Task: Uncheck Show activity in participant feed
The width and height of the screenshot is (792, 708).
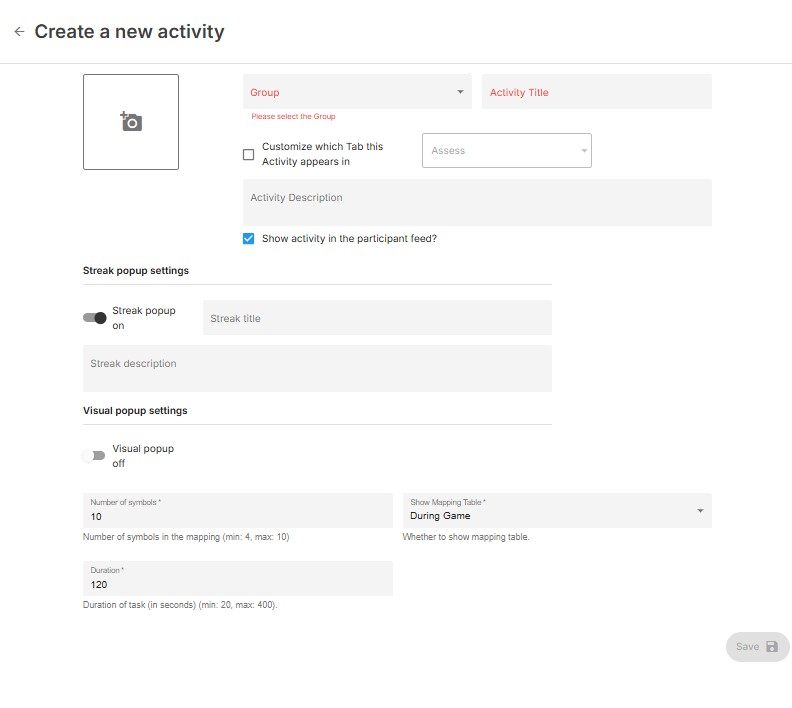Action: 249,239
